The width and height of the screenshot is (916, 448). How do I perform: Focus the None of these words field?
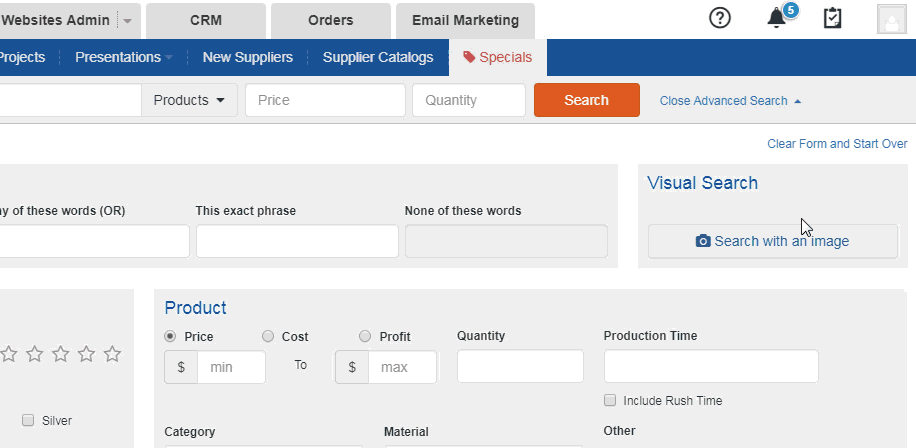click(x=506, y=241)
